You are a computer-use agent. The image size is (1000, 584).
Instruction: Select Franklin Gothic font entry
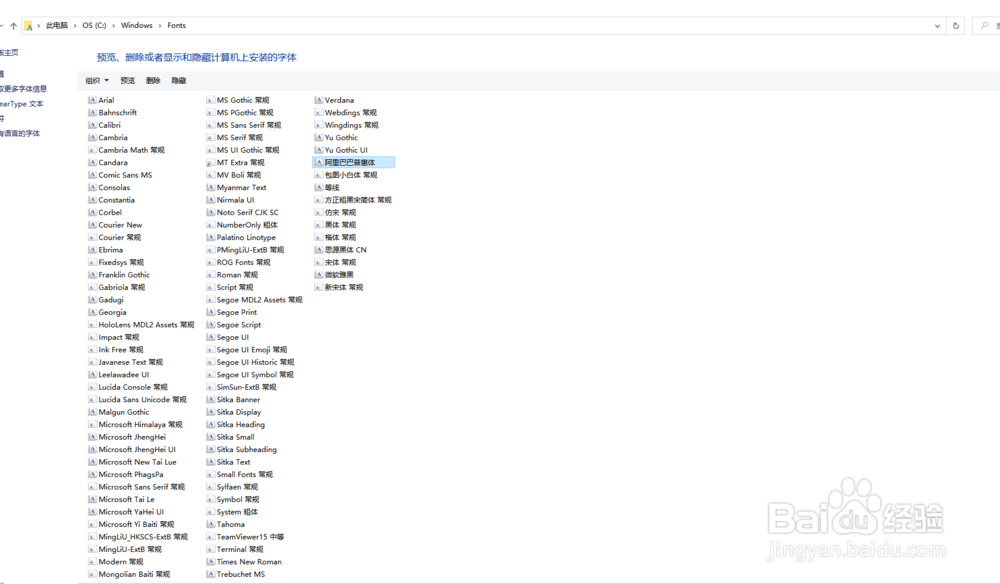point(124,275)
